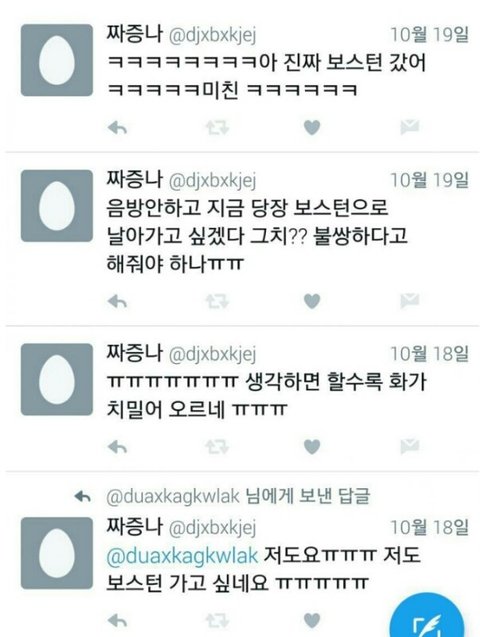The height and width of the screenshot is (637, 480).
Task: Reply to the first tweet dated 10월 19일
Action: (117, 128)
